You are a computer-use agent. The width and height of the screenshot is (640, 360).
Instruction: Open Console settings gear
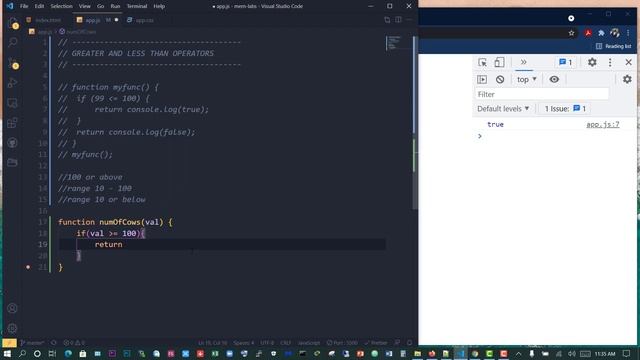[627, 80]
